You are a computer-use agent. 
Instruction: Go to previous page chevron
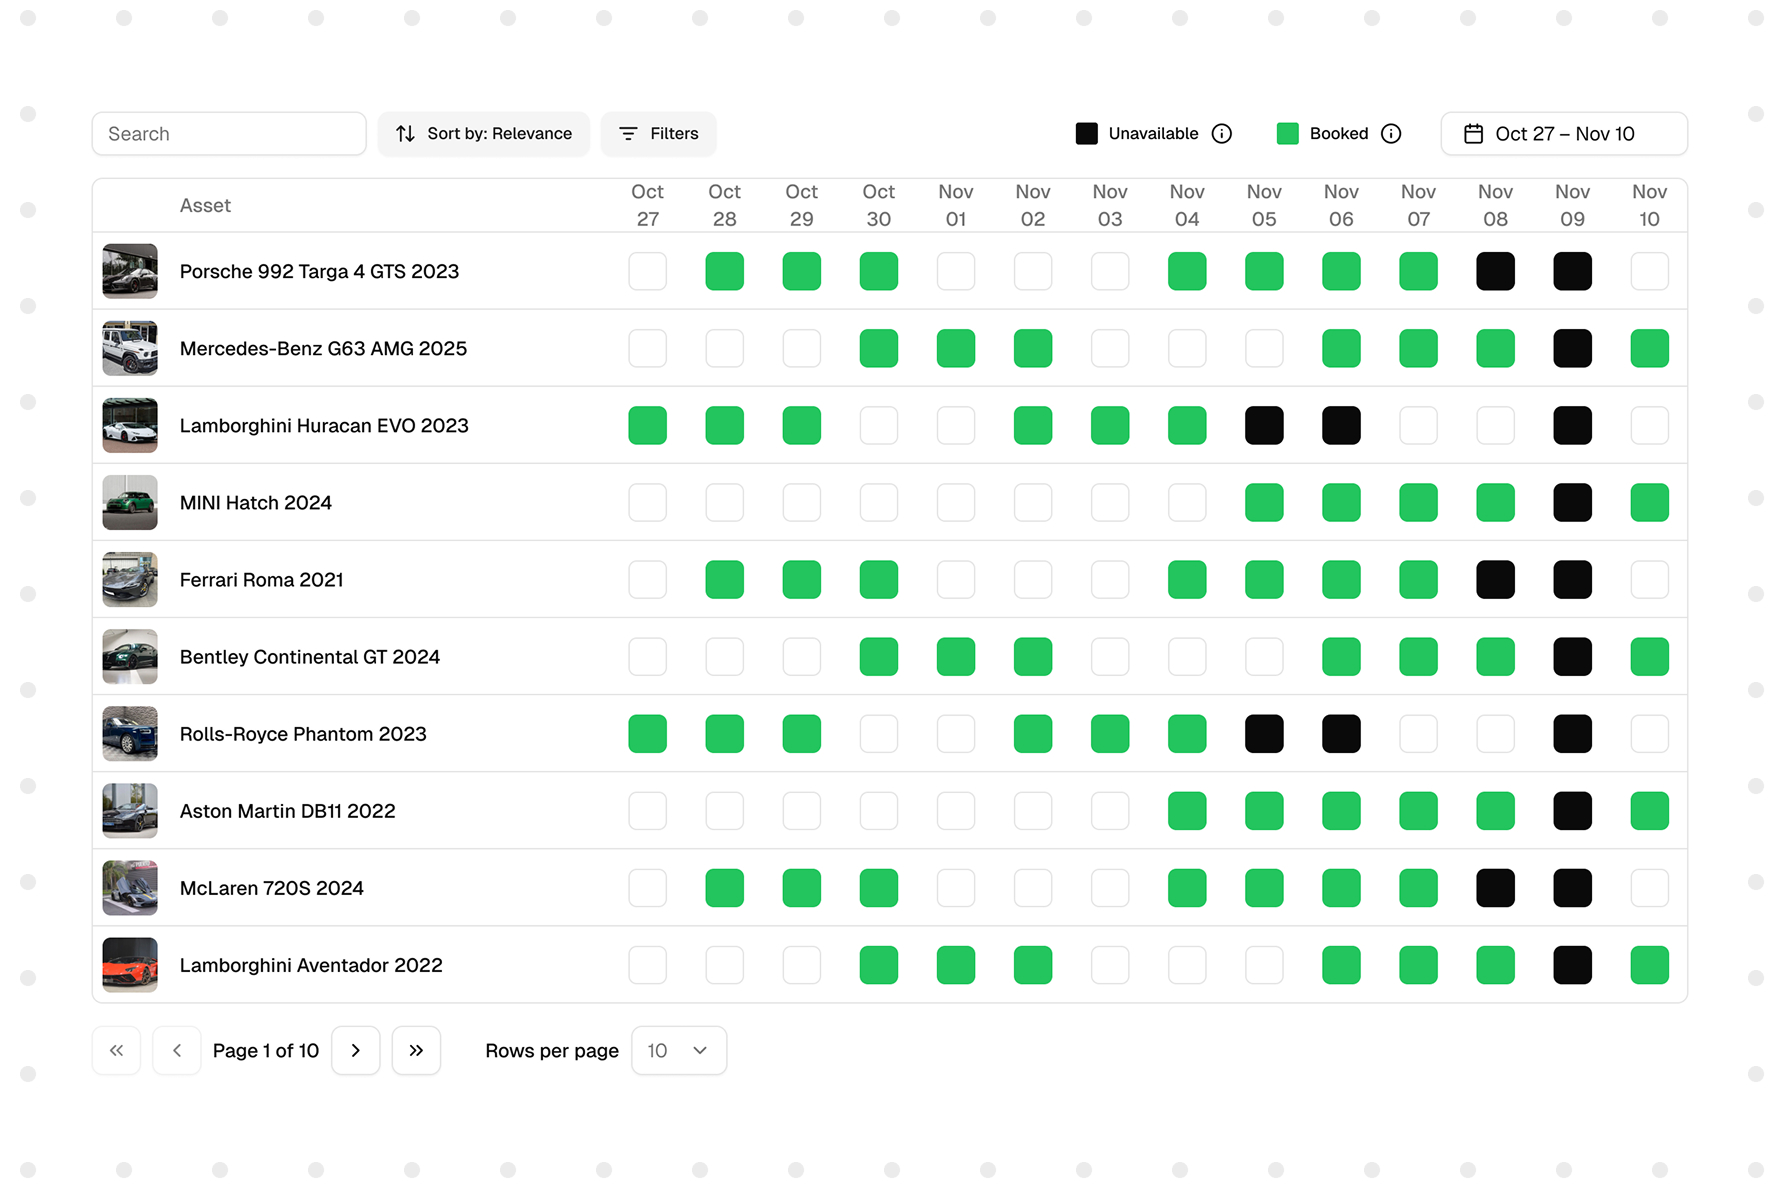pyautogui.click(x=177, y=1050)
